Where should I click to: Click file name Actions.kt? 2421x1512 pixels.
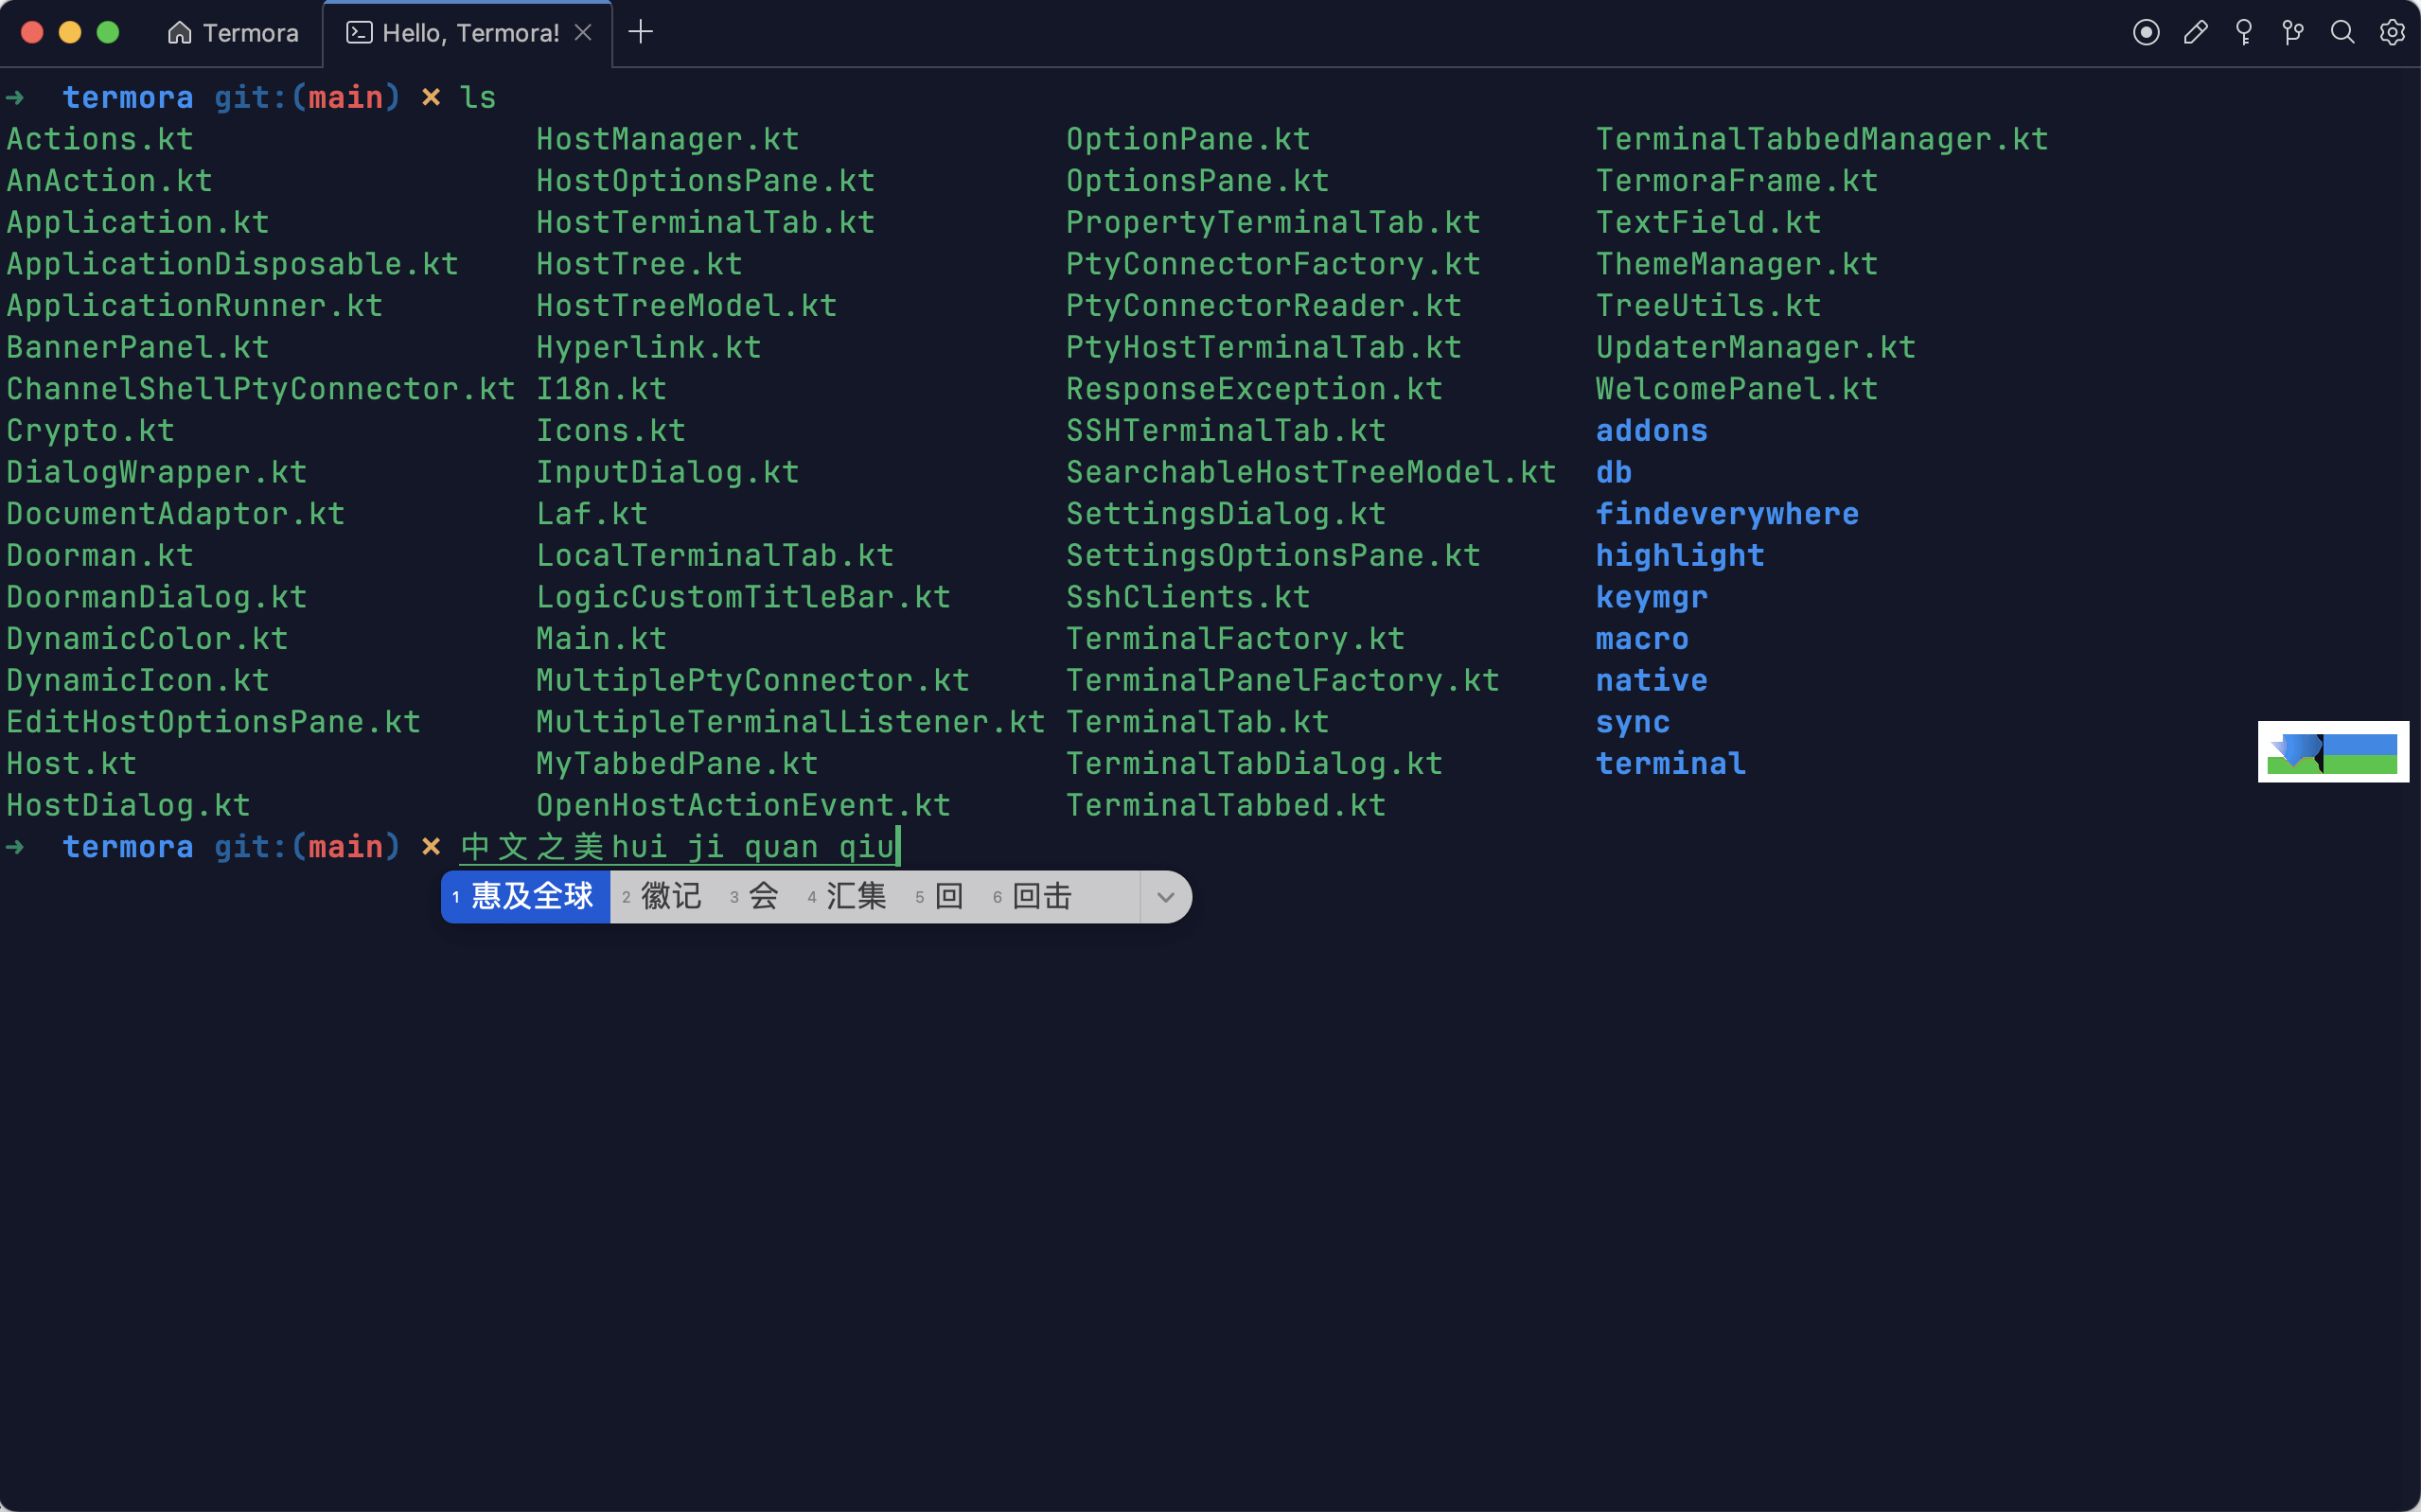(100, 139)
